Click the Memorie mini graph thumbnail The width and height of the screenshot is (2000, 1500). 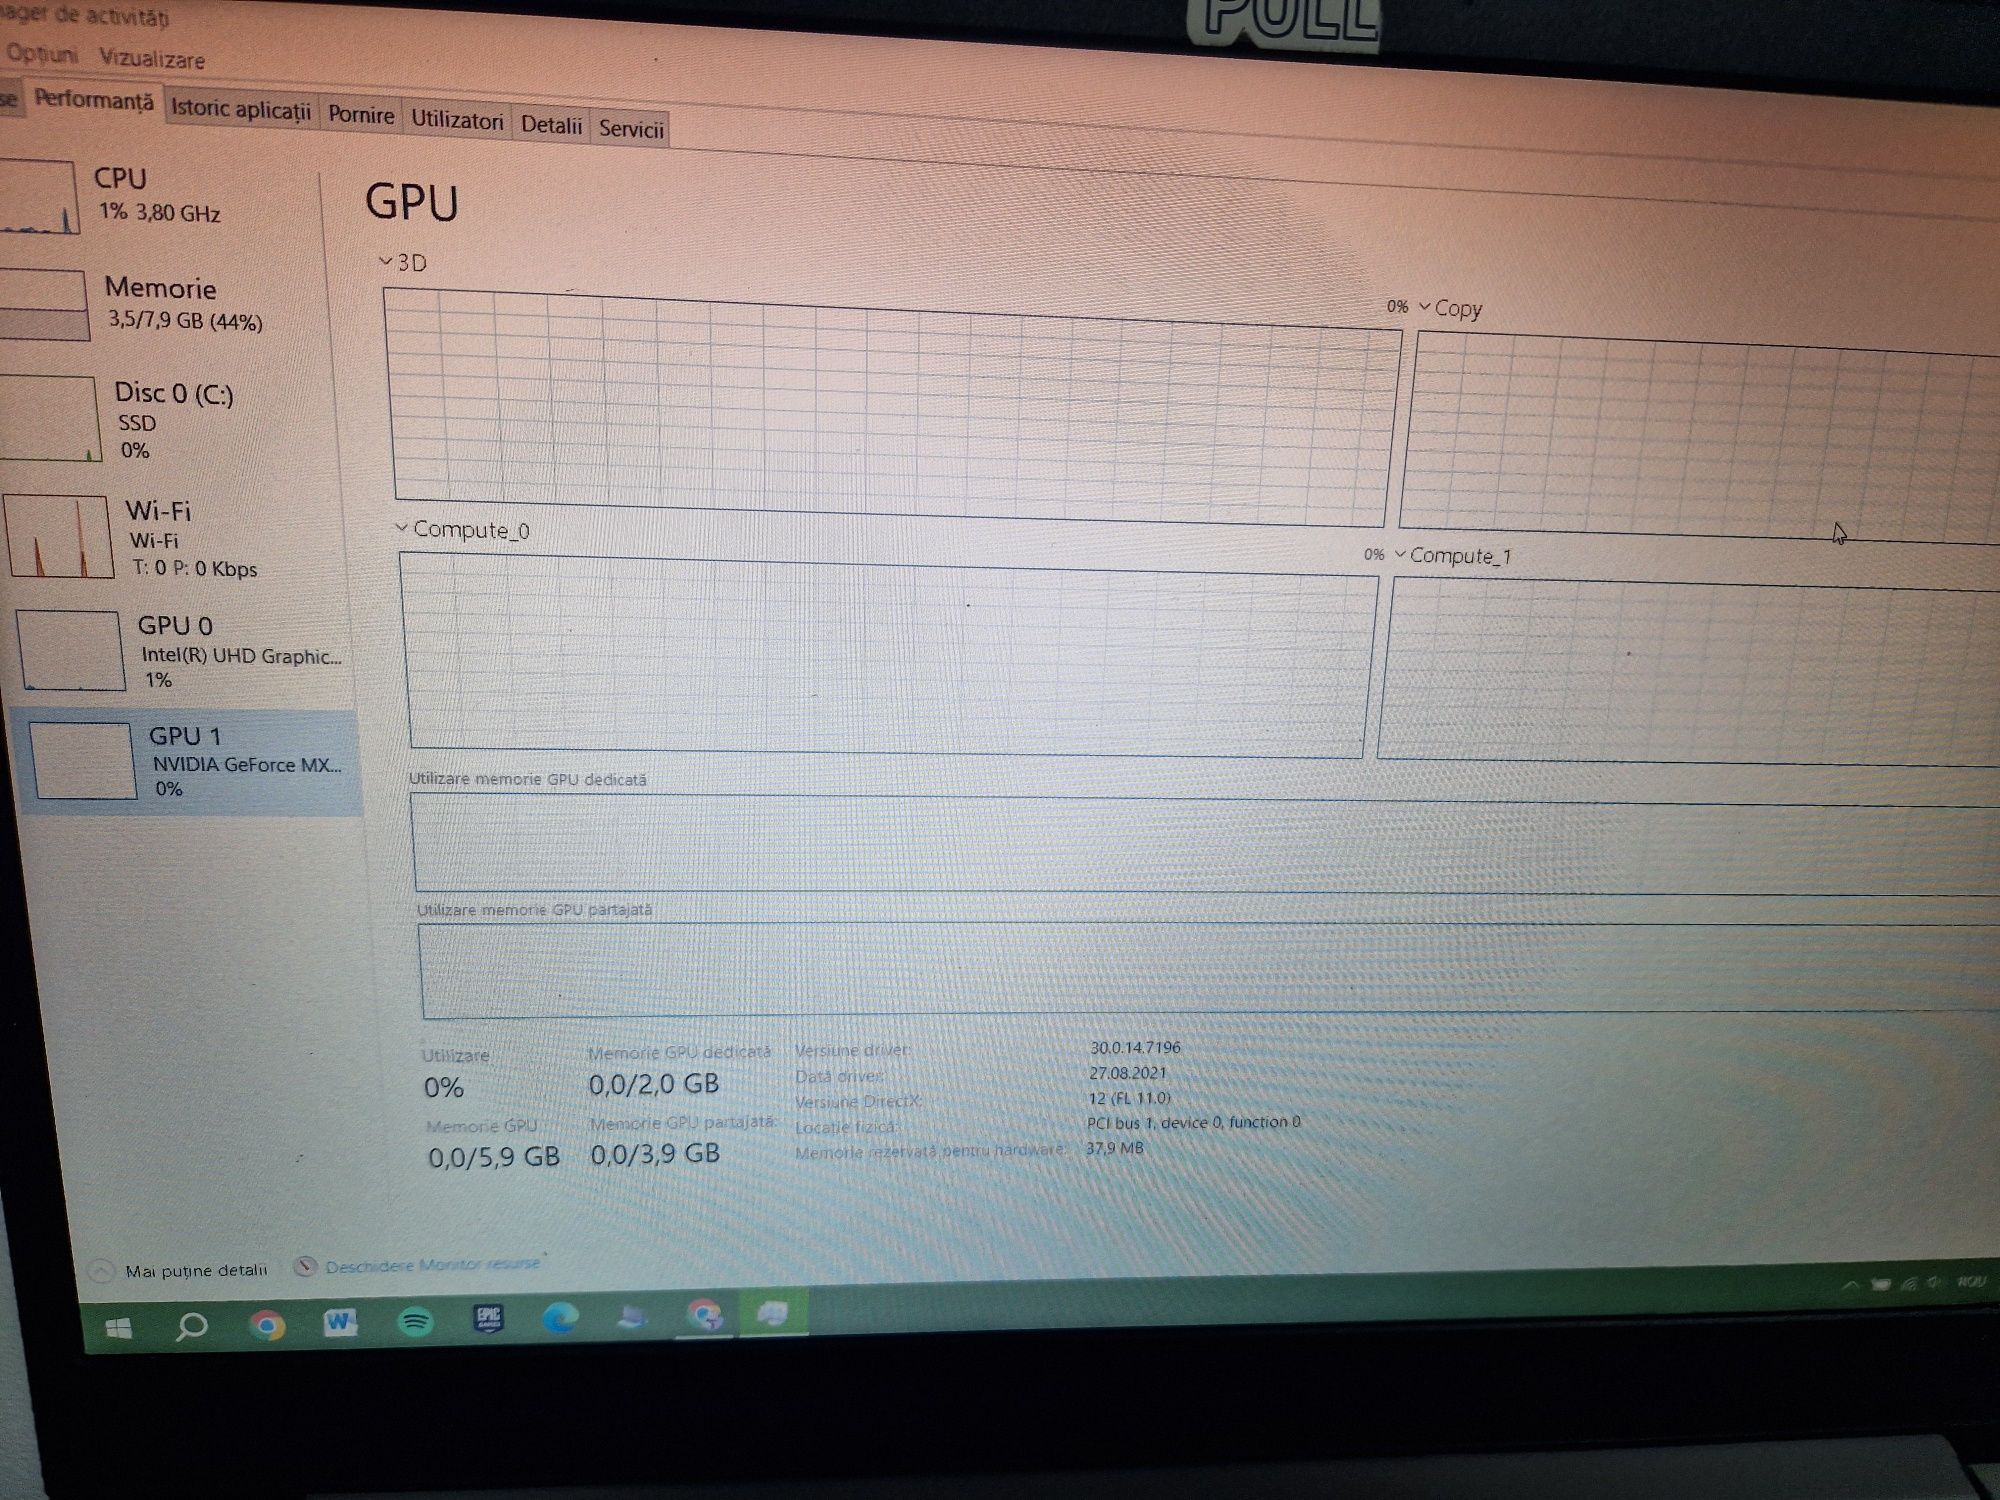(43, 305)
